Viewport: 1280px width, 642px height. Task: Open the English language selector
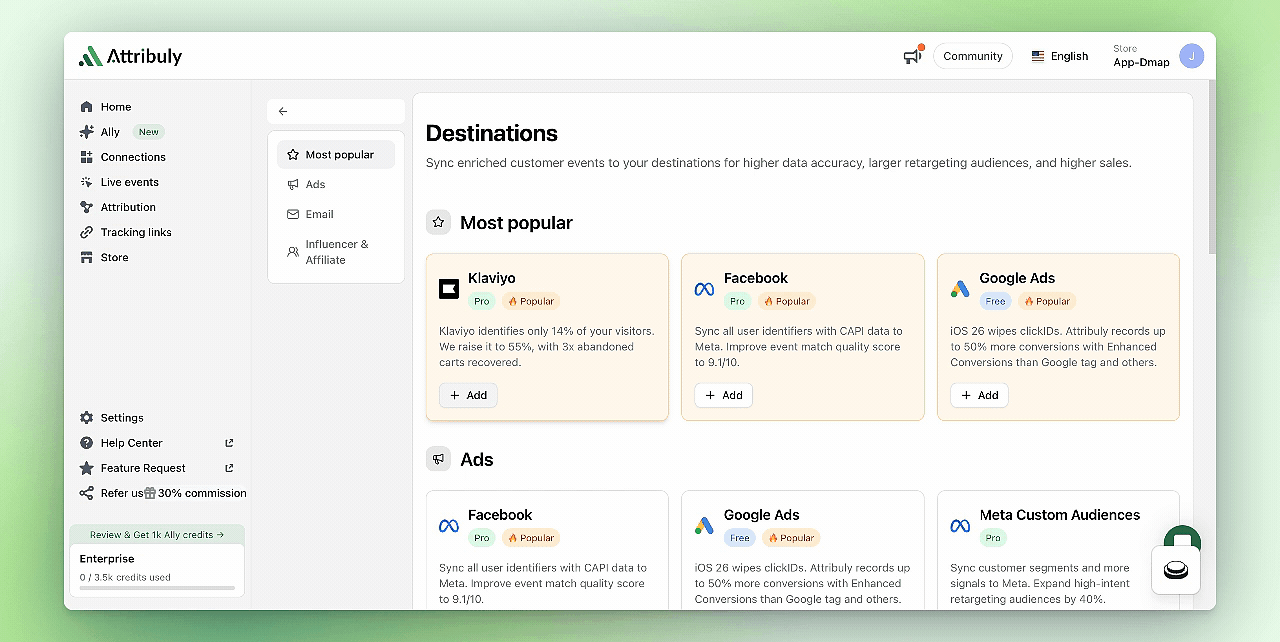pos(1060,56)
